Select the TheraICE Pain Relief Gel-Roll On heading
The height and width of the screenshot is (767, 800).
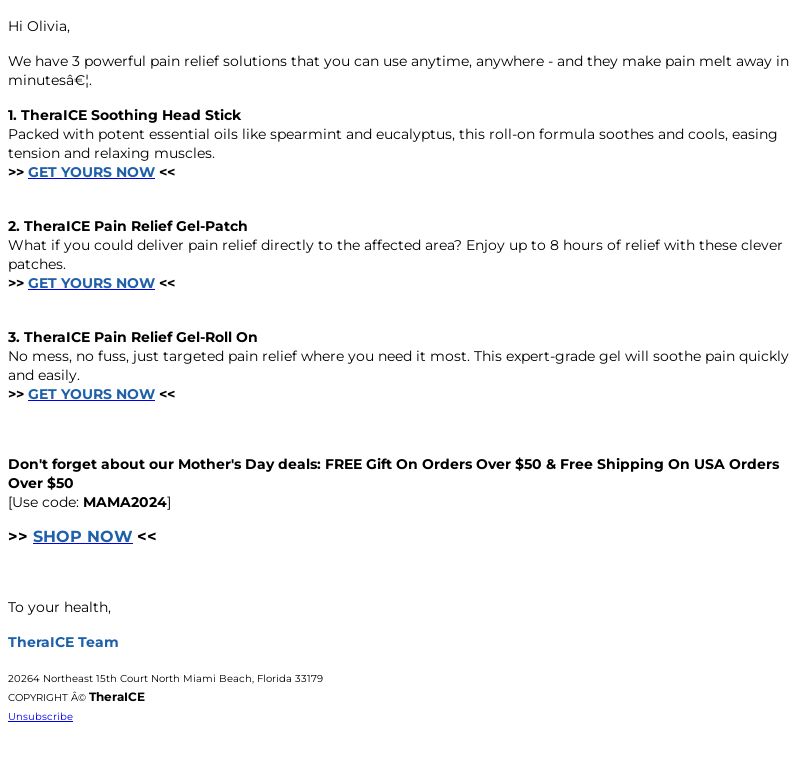point(133,337)
